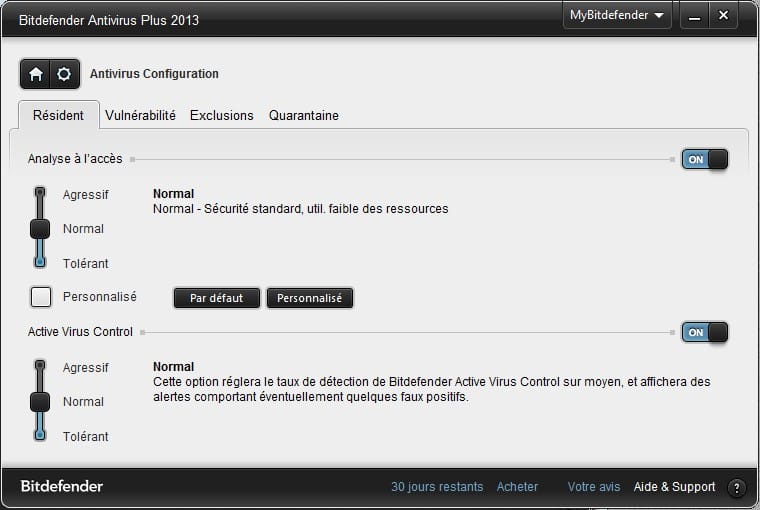Open the Acheter link
This screenshot has height=510, width=760.
tap(517, 487)
